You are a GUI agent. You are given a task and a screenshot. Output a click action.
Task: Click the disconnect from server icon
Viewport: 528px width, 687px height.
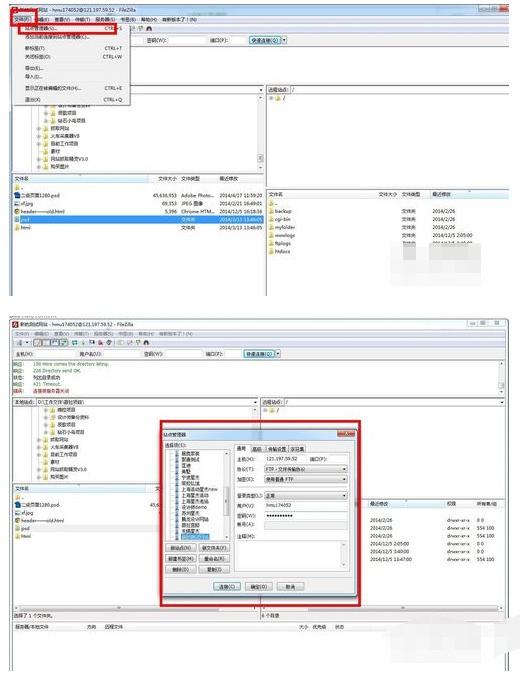(x=100, y=343)
